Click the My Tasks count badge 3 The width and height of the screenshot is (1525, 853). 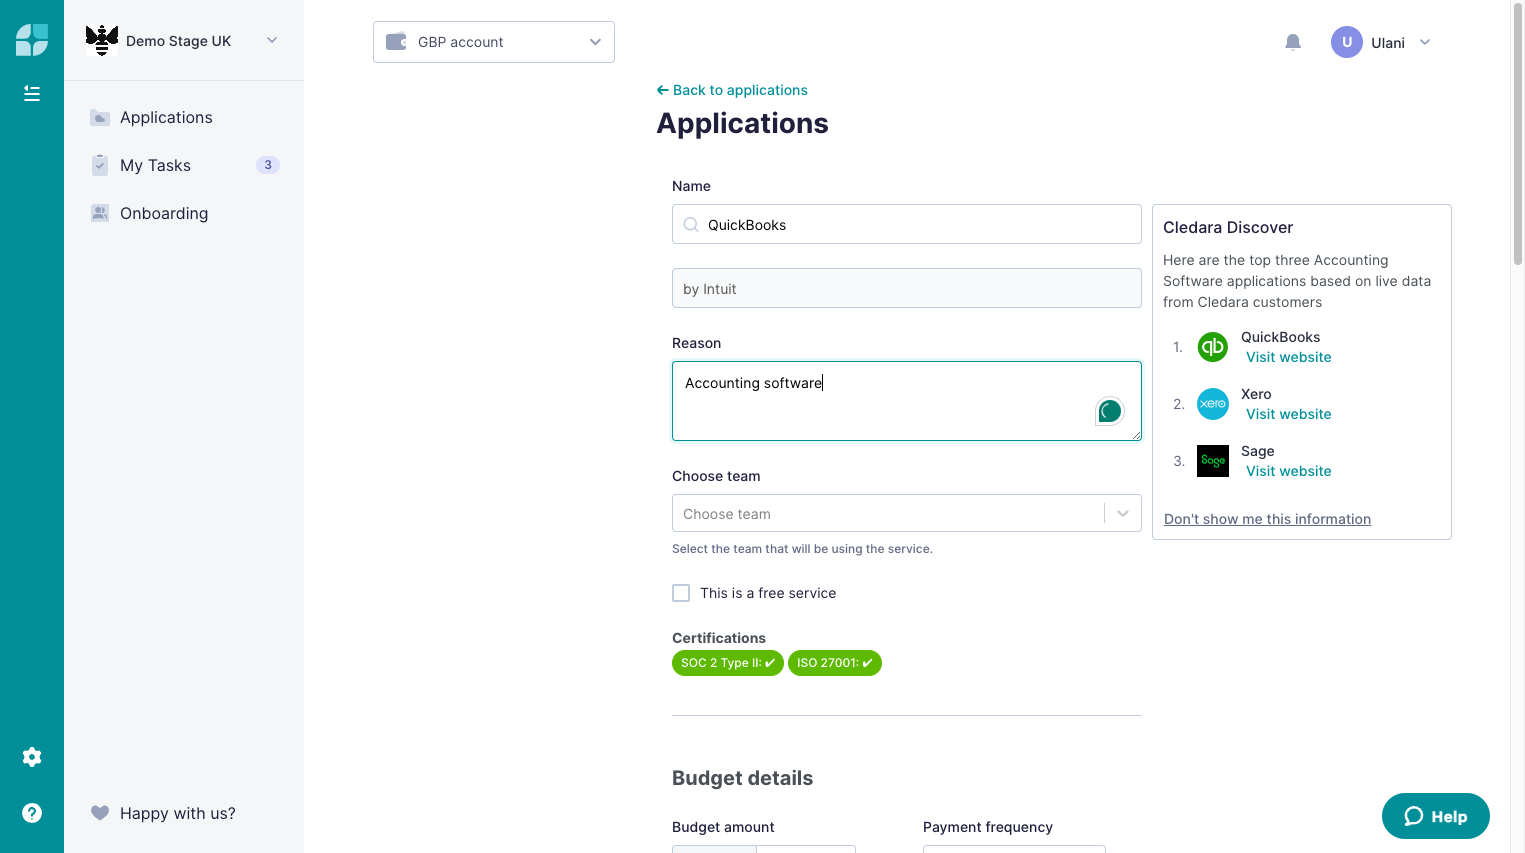(x=268, y=165)
